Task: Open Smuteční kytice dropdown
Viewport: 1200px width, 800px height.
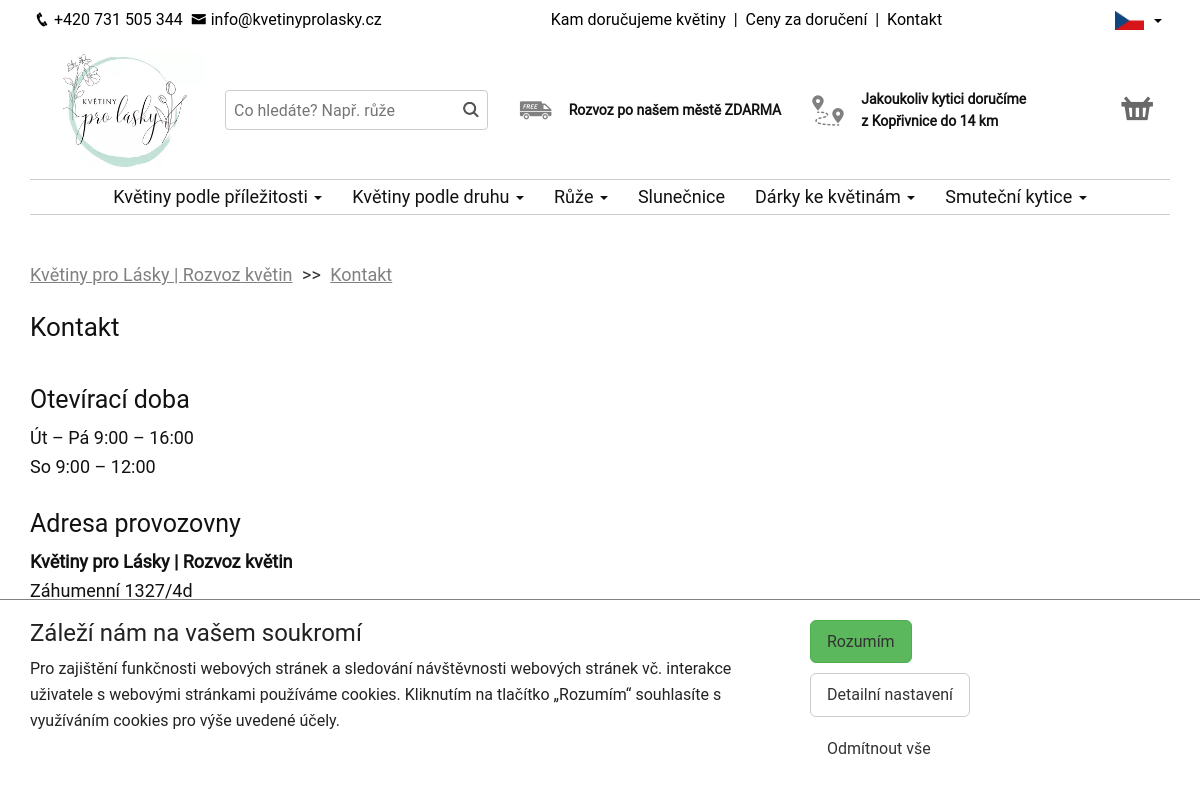Action: 1016,197
